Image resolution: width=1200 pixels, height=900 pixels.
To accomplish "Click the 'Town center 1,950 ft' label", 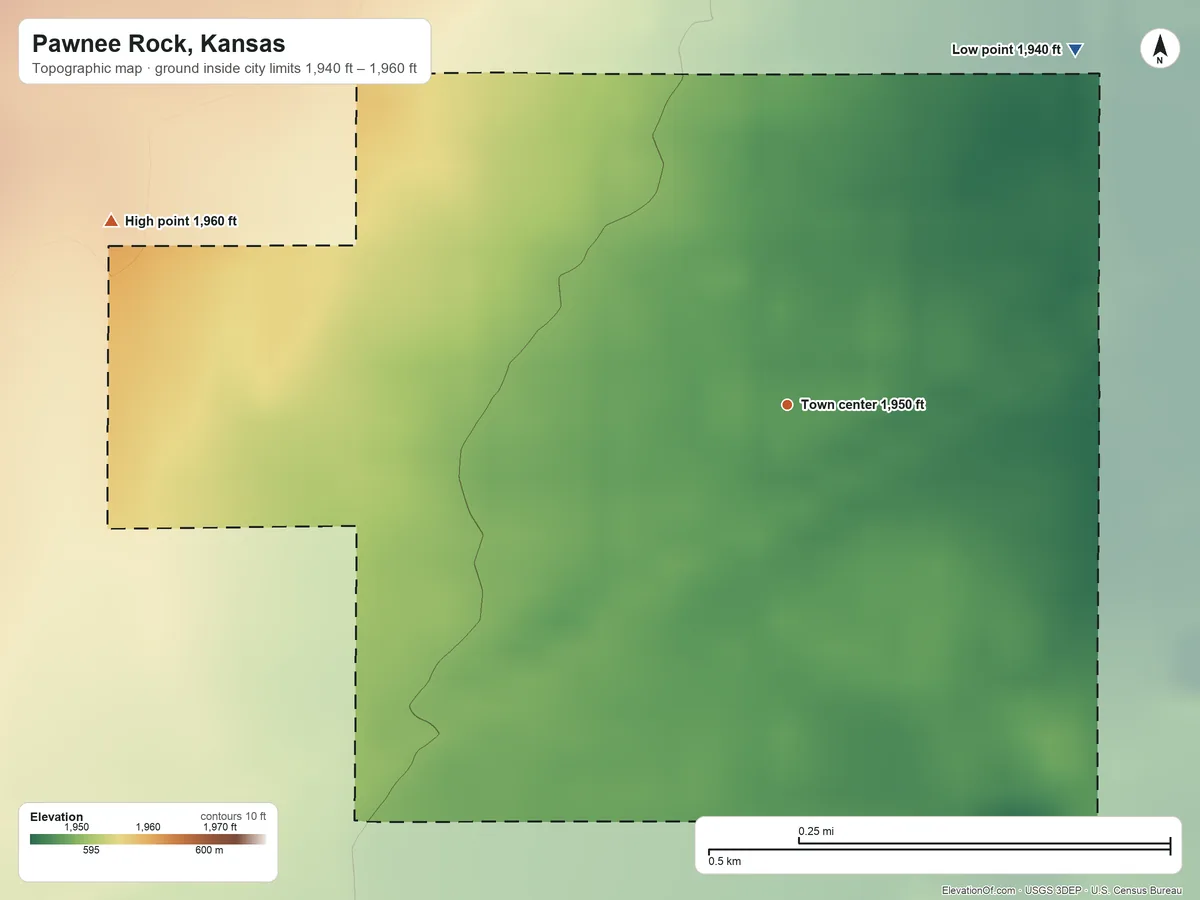I will click(x=863, y=405).
